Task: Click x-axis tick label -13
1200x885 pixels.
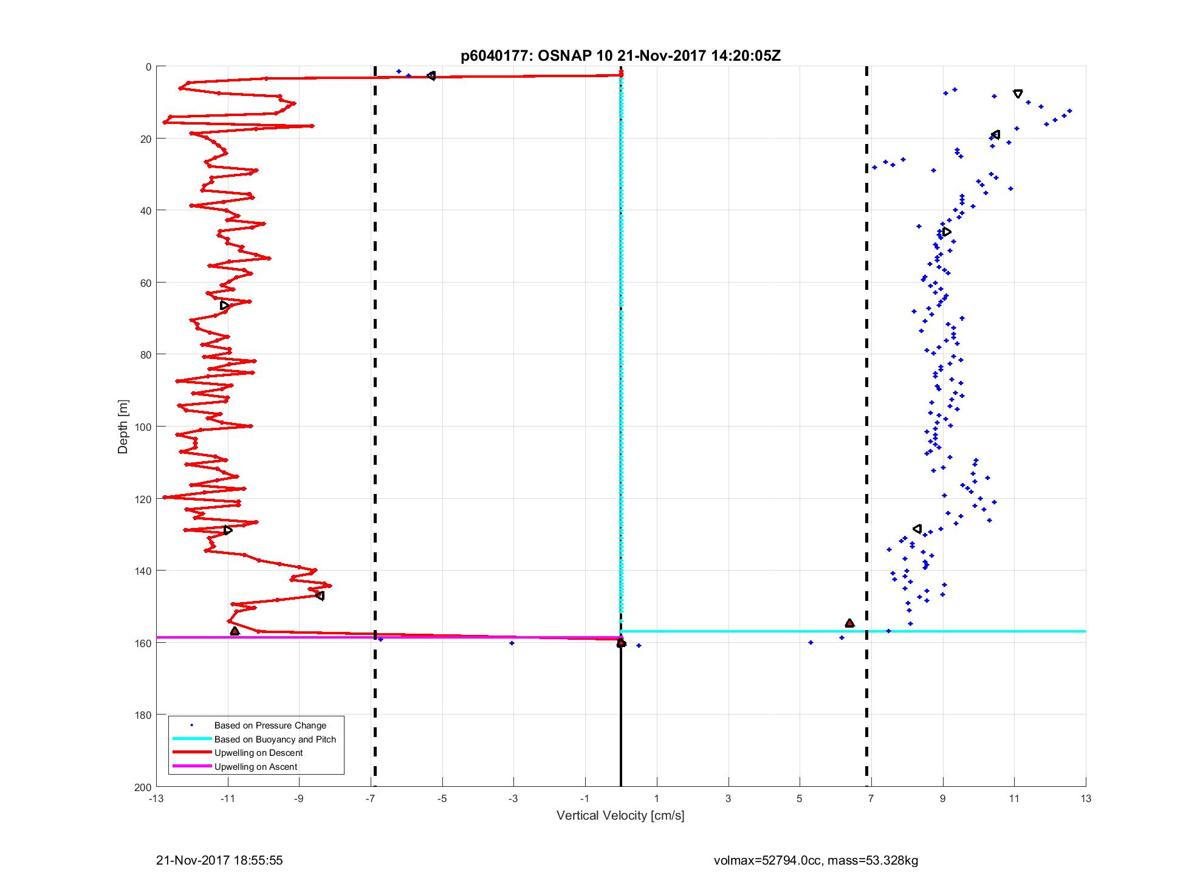Action: (x=155, y=798)
